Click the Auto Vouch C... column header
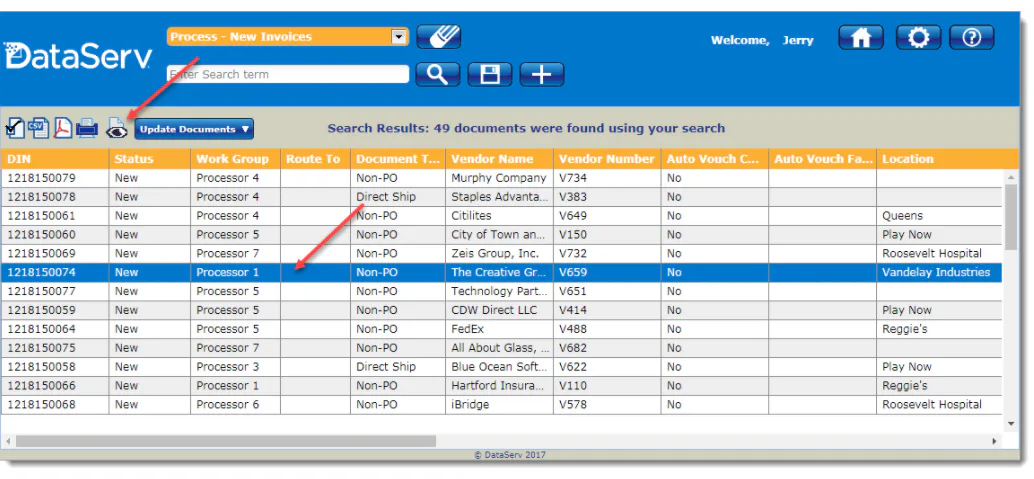Image resolution: width=1034 pixels, height=479 pixels. pos(715,159)
